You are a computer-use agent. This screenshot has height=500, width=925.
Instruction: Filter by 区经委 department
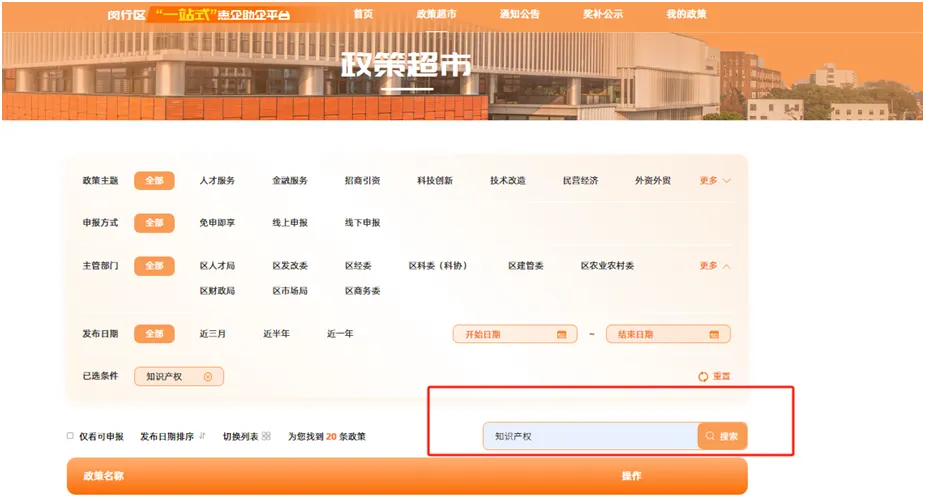pos(358,266)
